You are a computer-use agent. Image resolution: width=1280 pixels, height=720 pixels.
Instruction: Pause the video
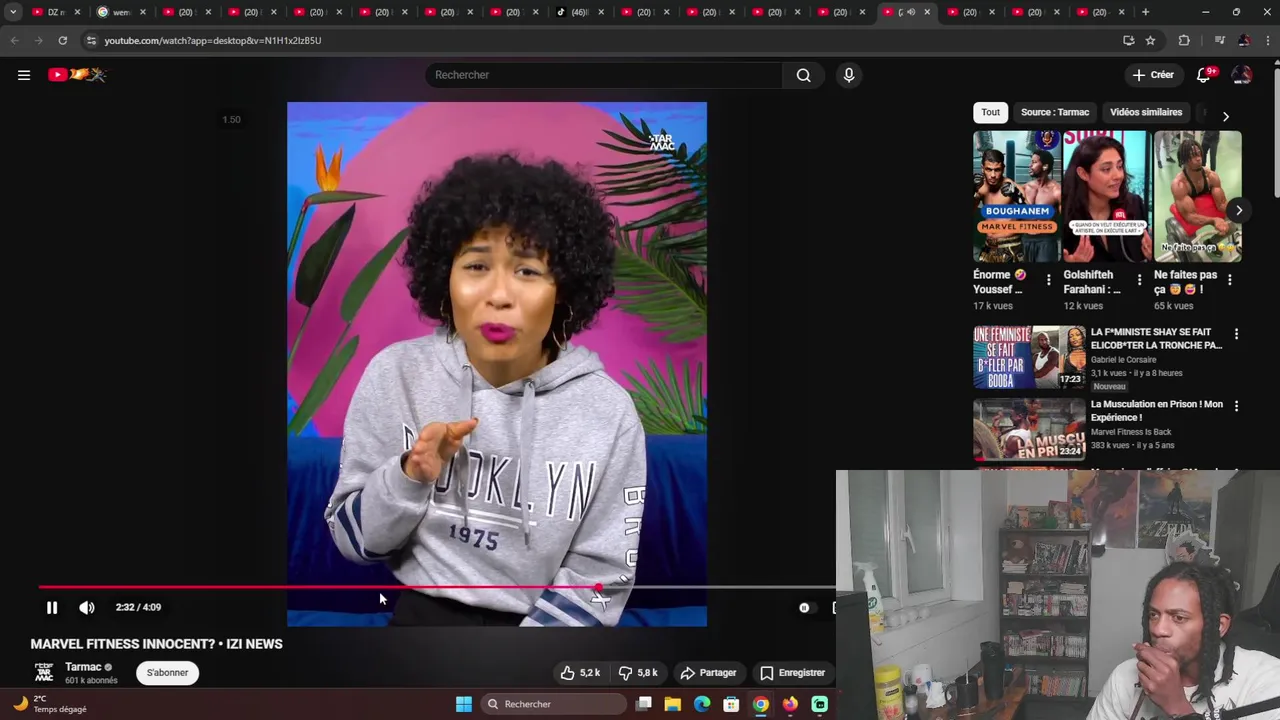(52, 607)
